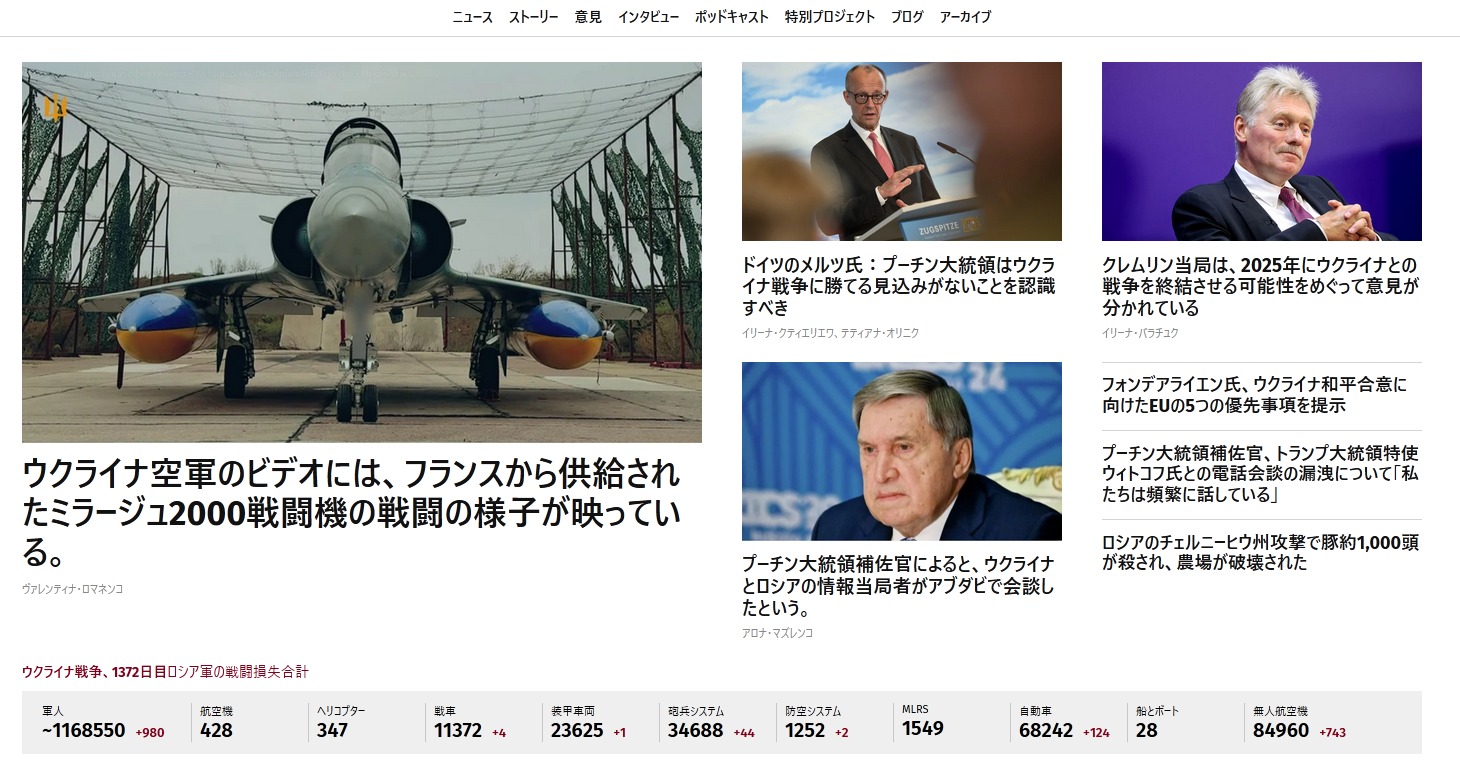Visit the ブログ section
This screenshot has width=1460, height=771.
click(907, 17)
